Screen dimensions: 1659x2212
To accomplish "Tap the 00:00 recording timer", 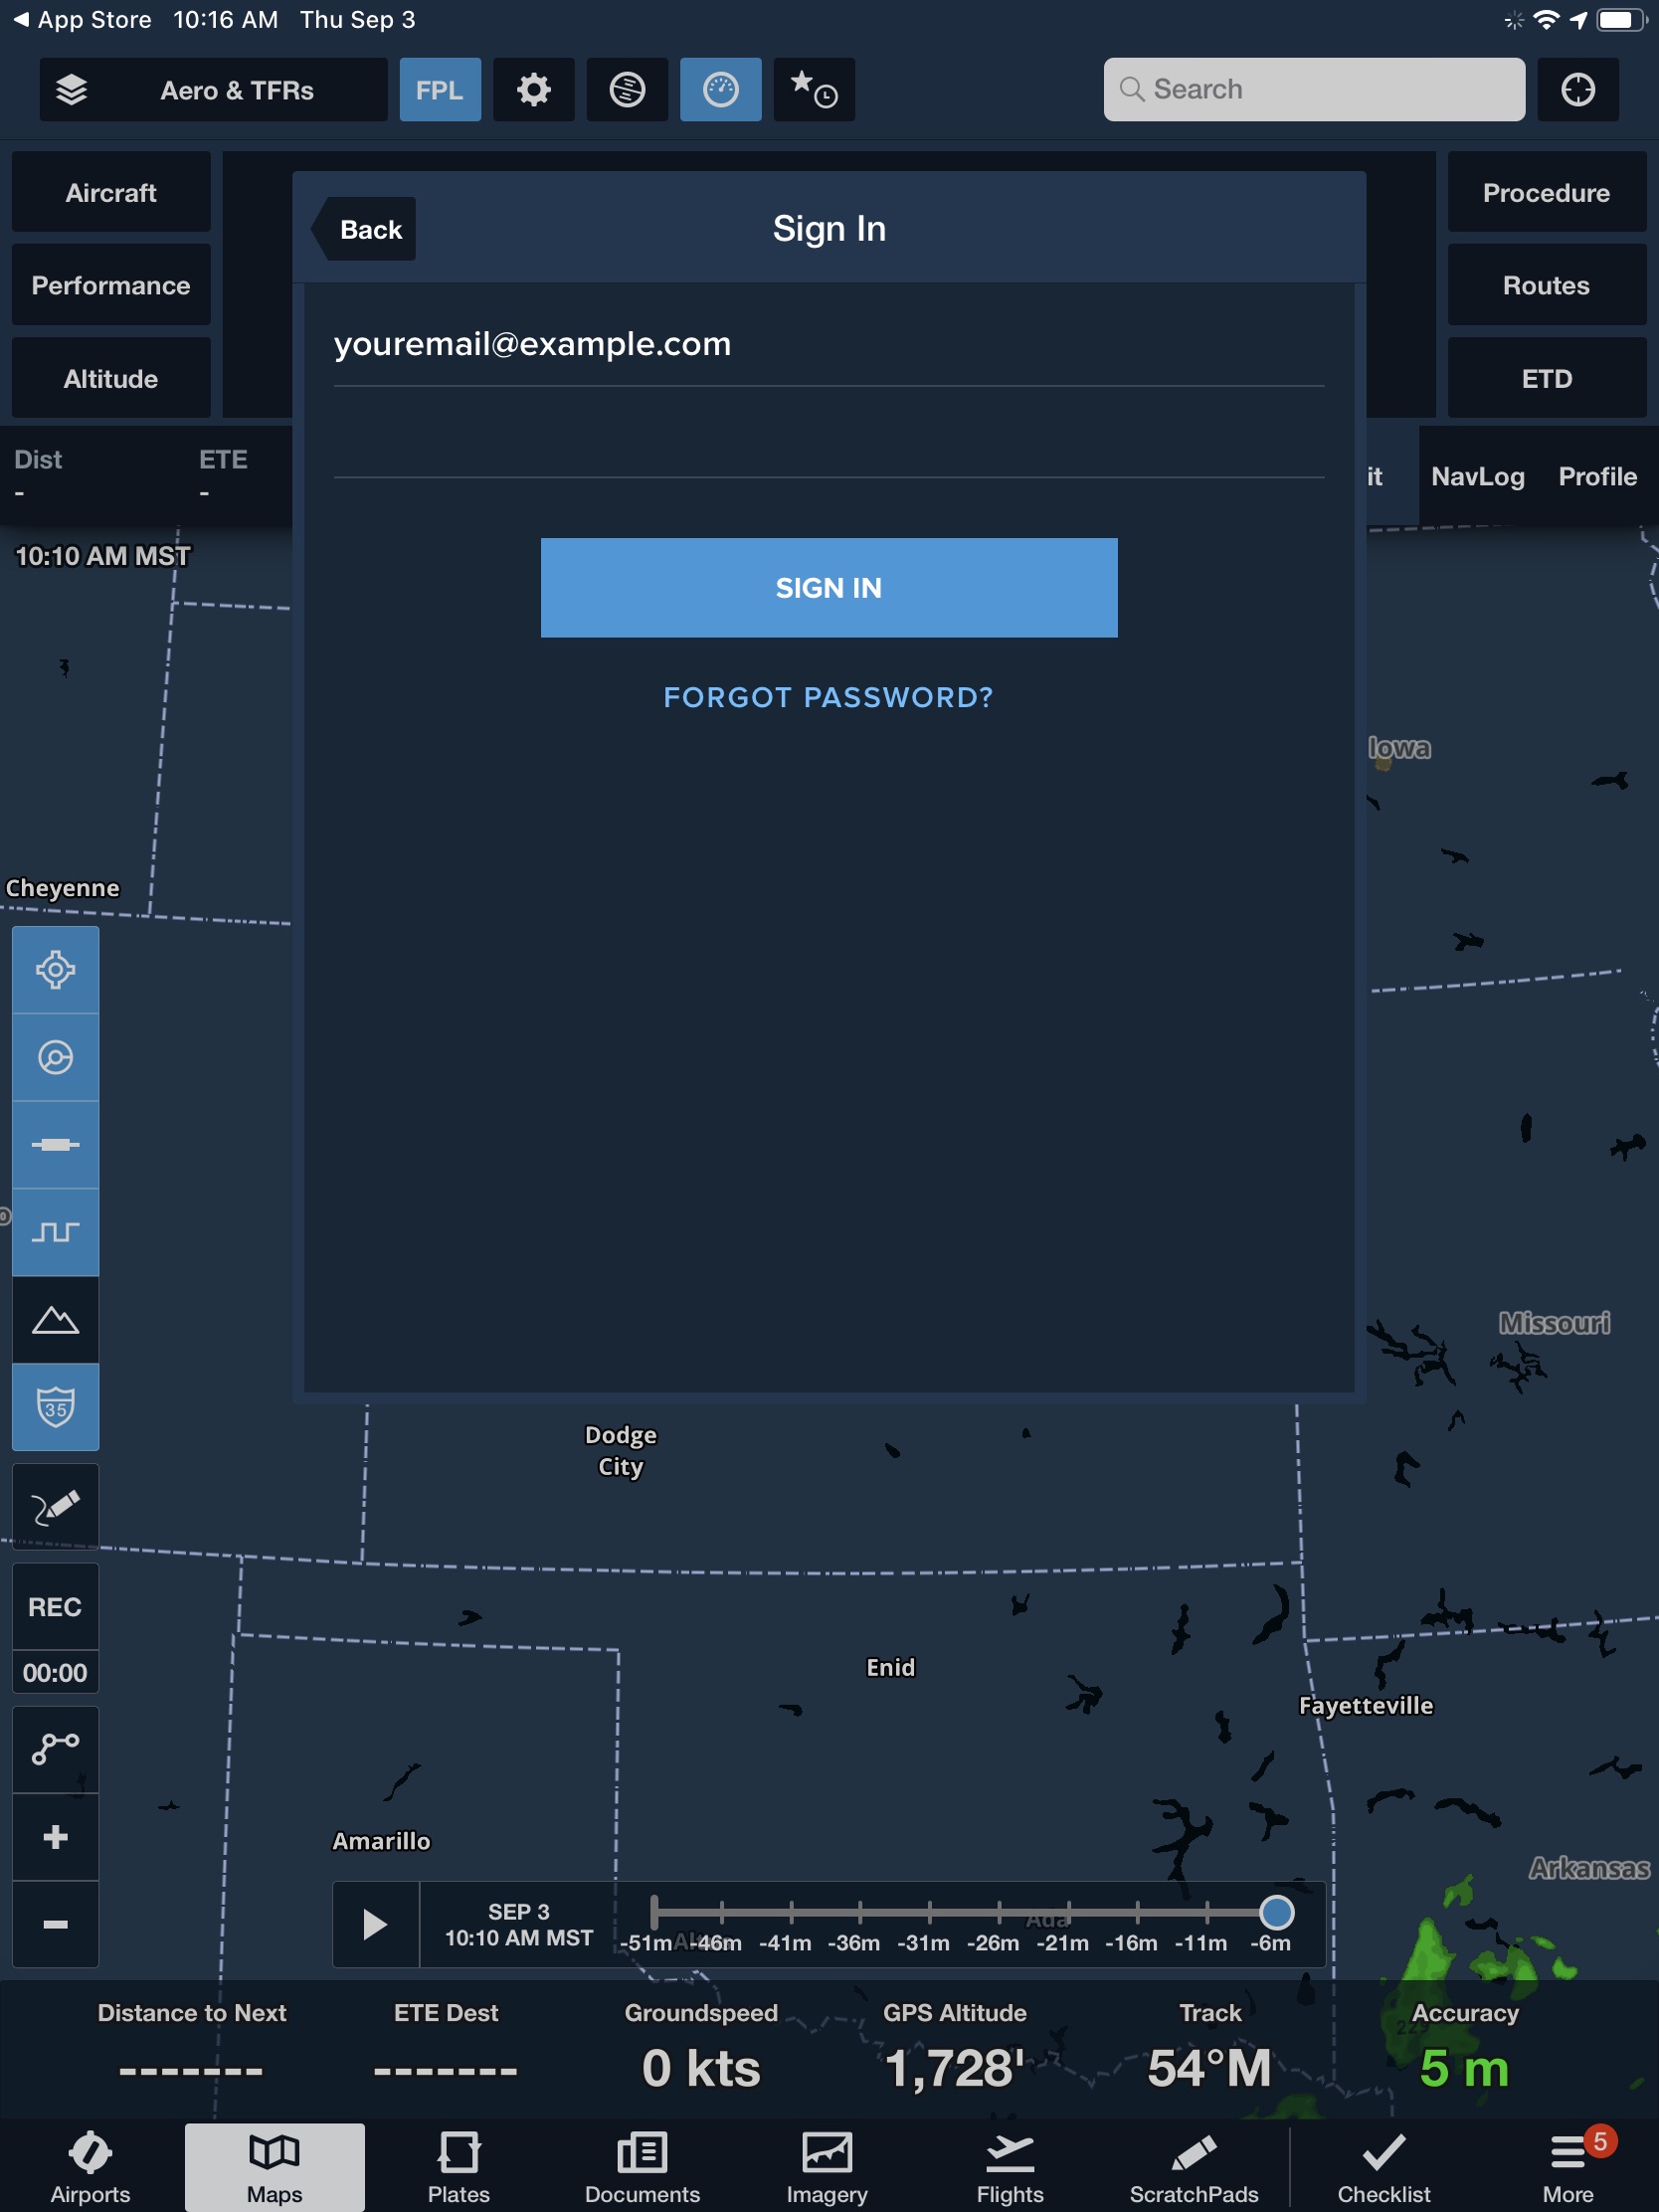I will tap(56, 1673).
